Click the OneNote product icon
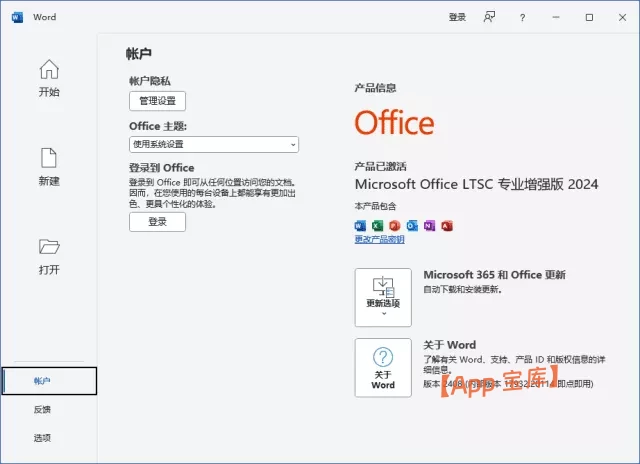The height and width of the screenshot is (464, 640). [x=429, y=226]
